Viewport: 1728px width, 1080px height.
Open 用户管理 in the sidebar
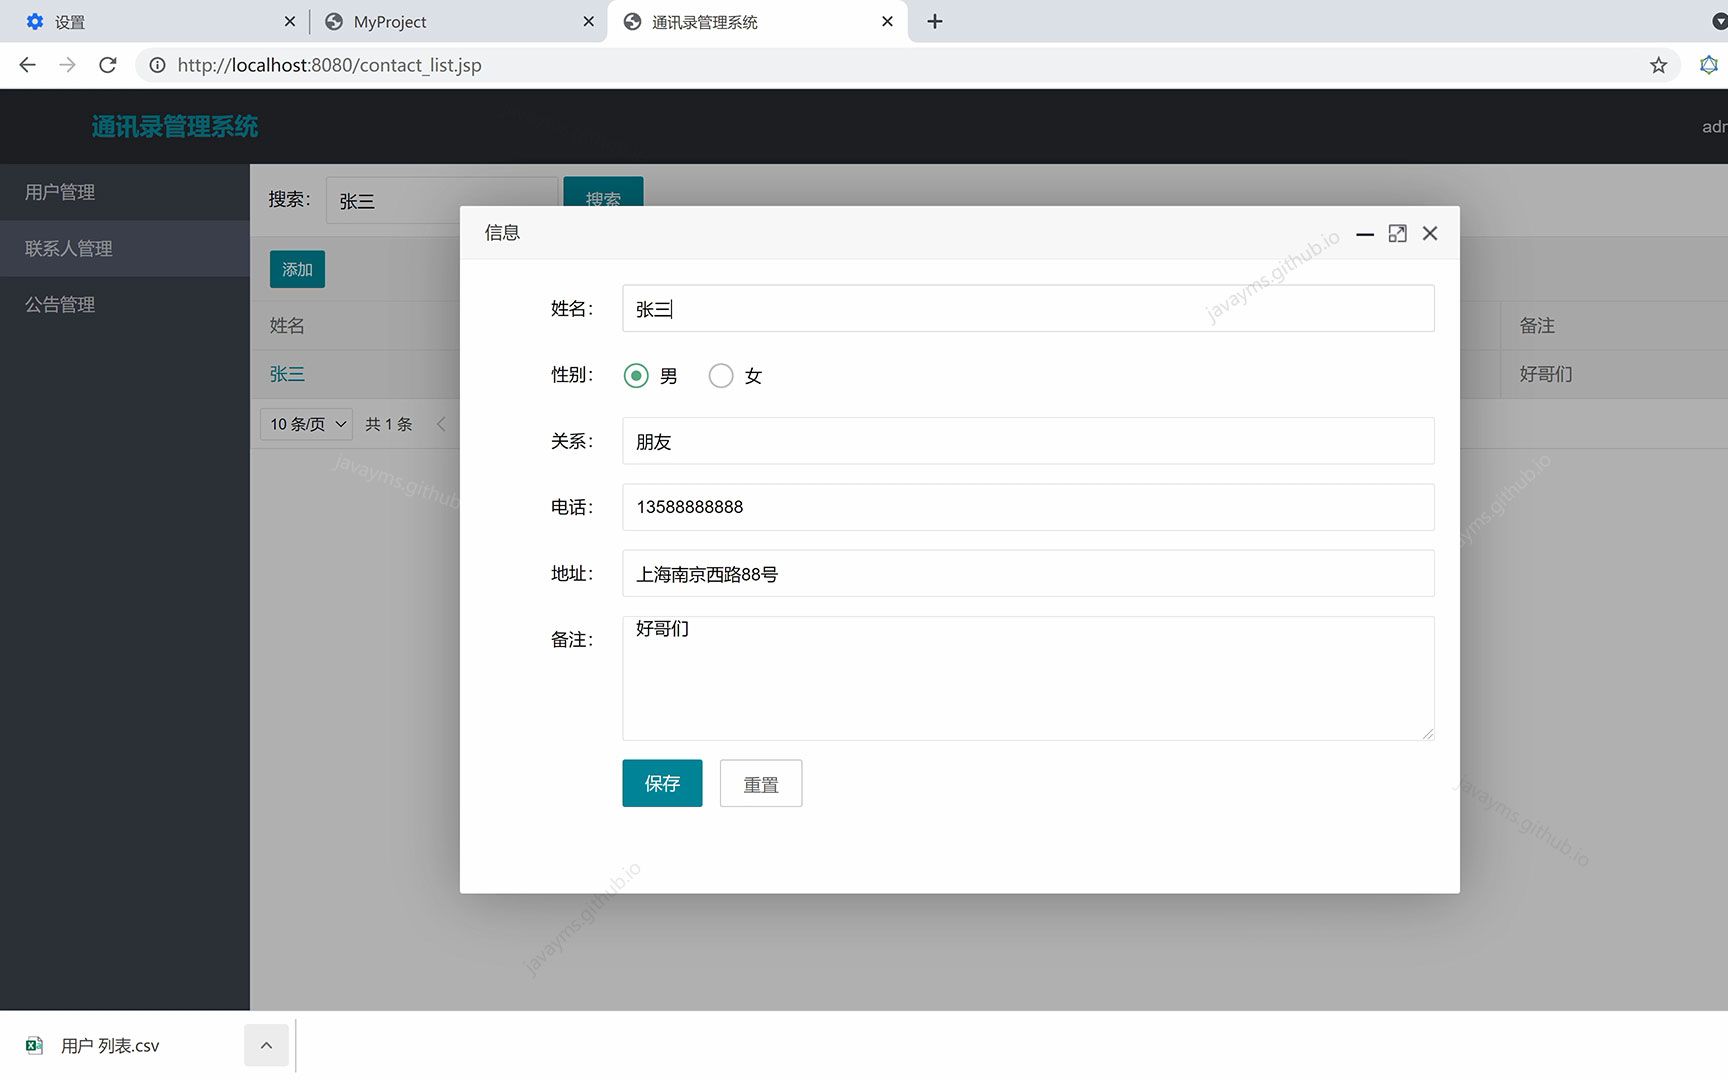coord(124,192)
